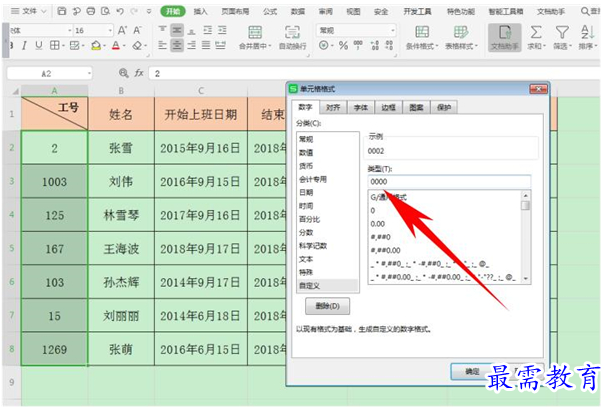Click the Document Assistant (文档助手) ribbon button
609x409 pixels.
click(505, 38)
